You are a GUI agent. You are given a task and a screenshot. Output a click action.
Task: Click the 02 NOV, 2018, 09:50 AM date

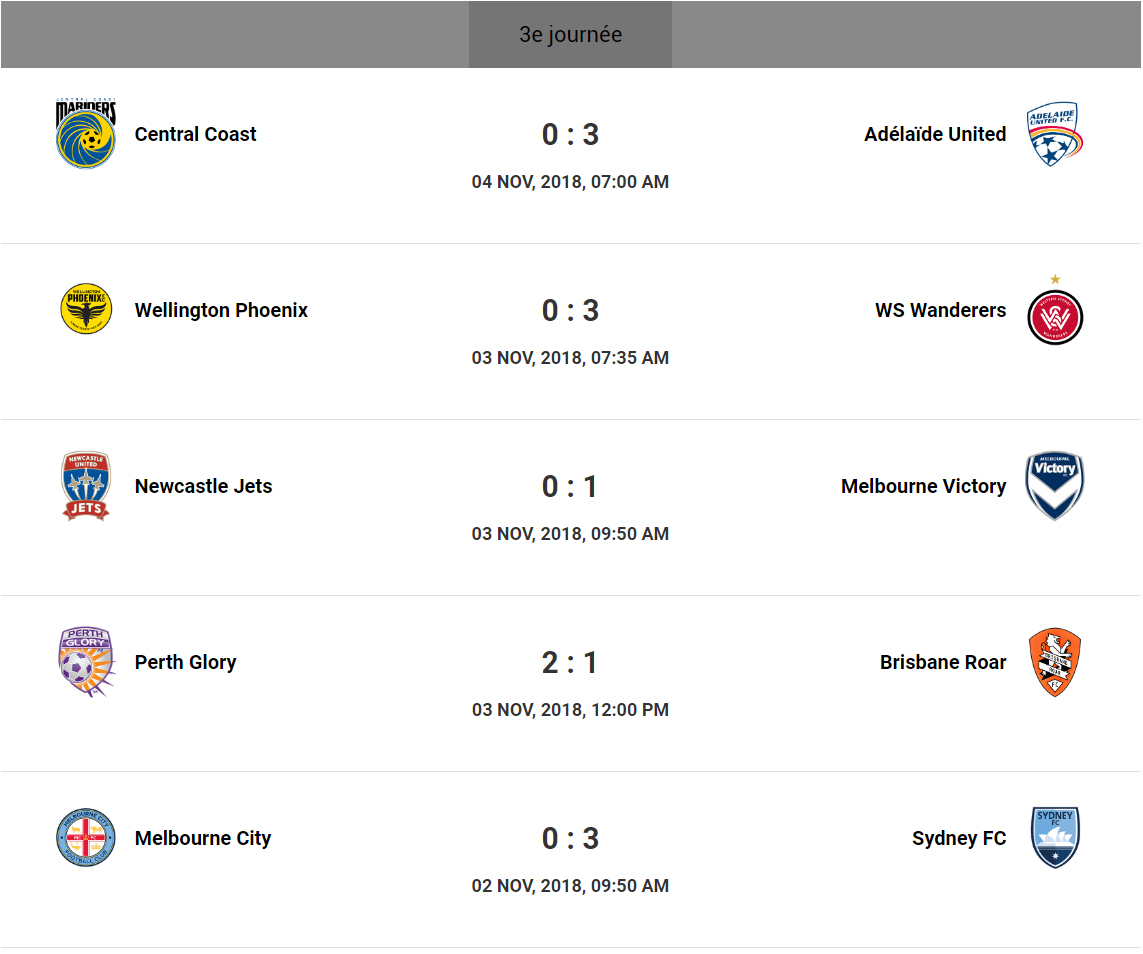[x=570, y=886]
